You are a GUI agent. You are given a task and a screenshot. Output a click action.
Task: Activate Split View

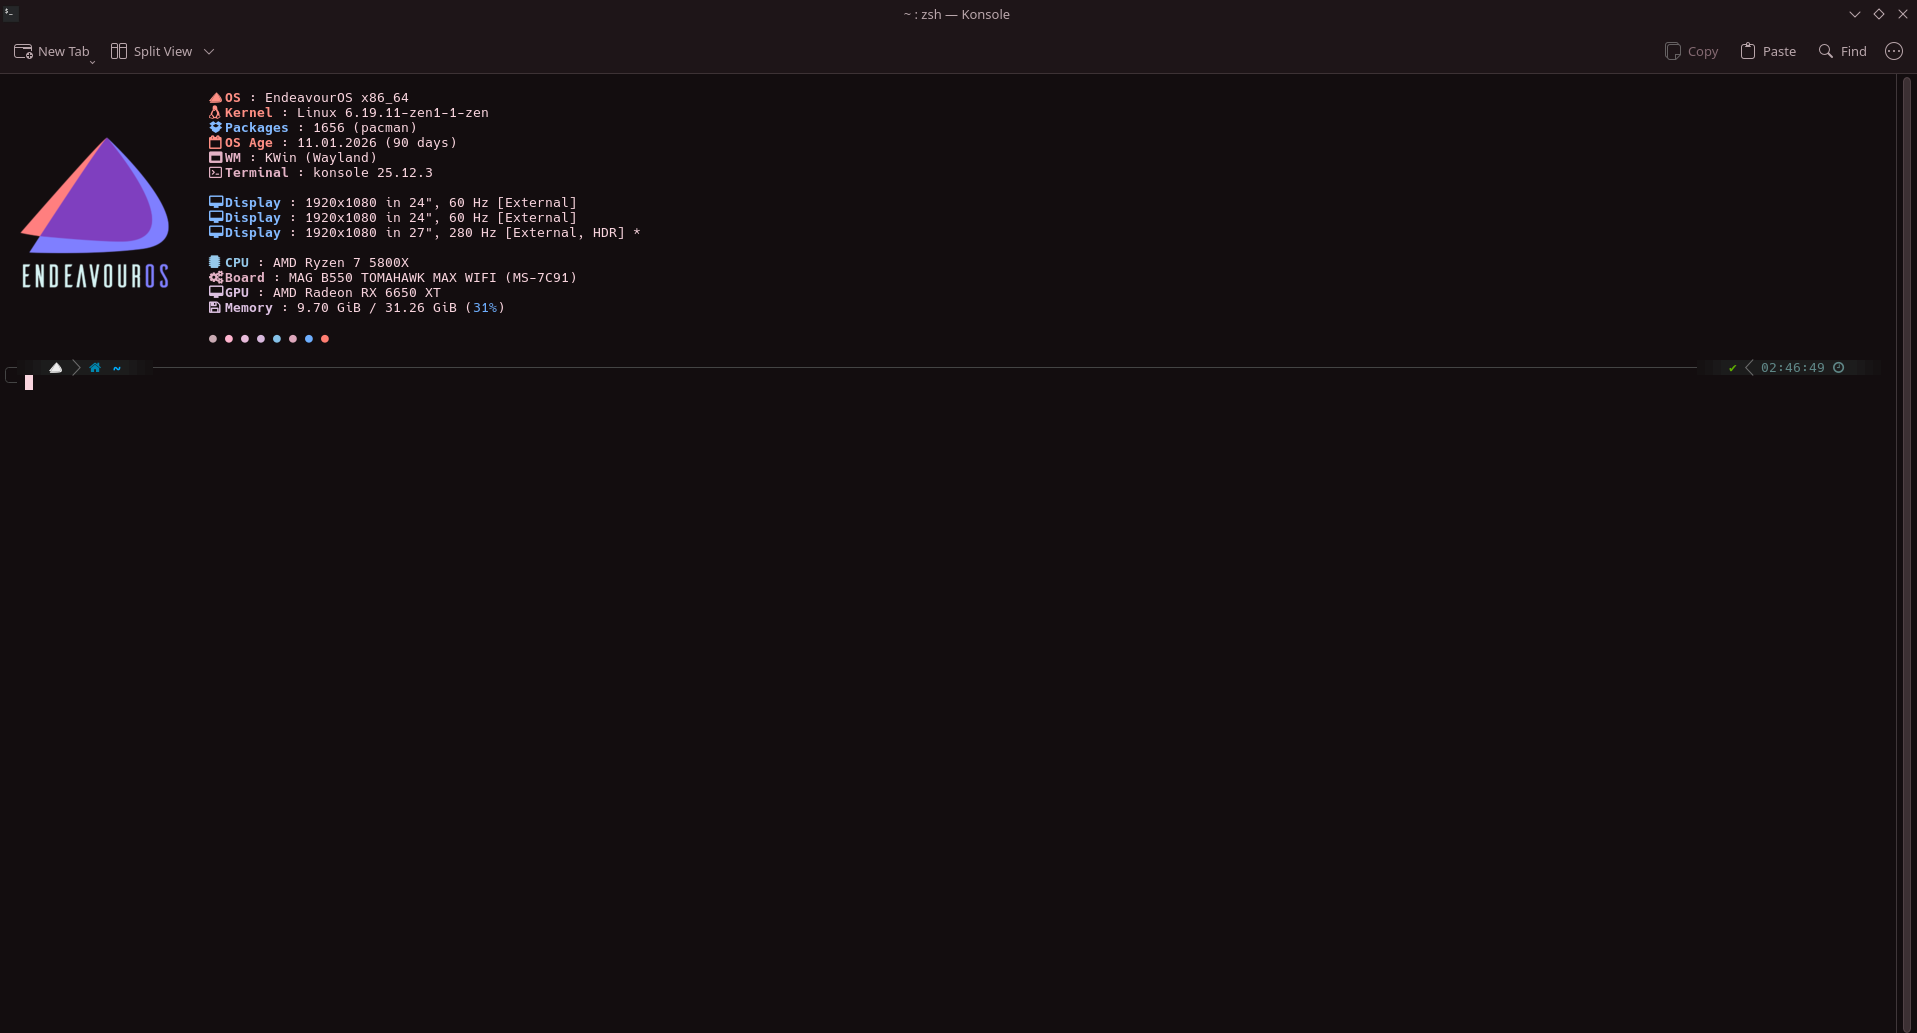(x=151, y=51)
